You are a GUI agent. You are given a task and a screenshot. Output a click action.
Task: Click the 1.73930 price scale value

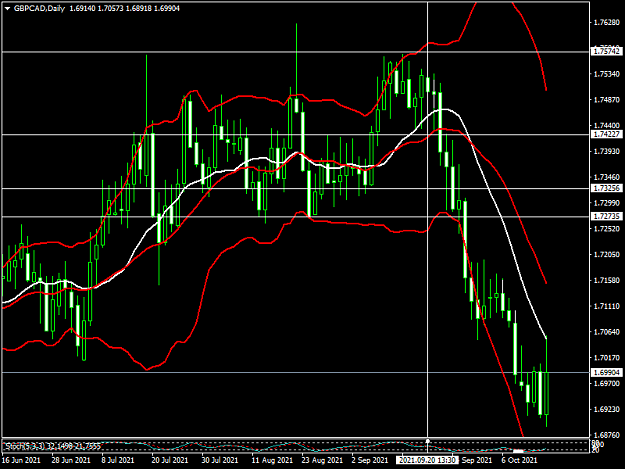(x=607, y=151)
